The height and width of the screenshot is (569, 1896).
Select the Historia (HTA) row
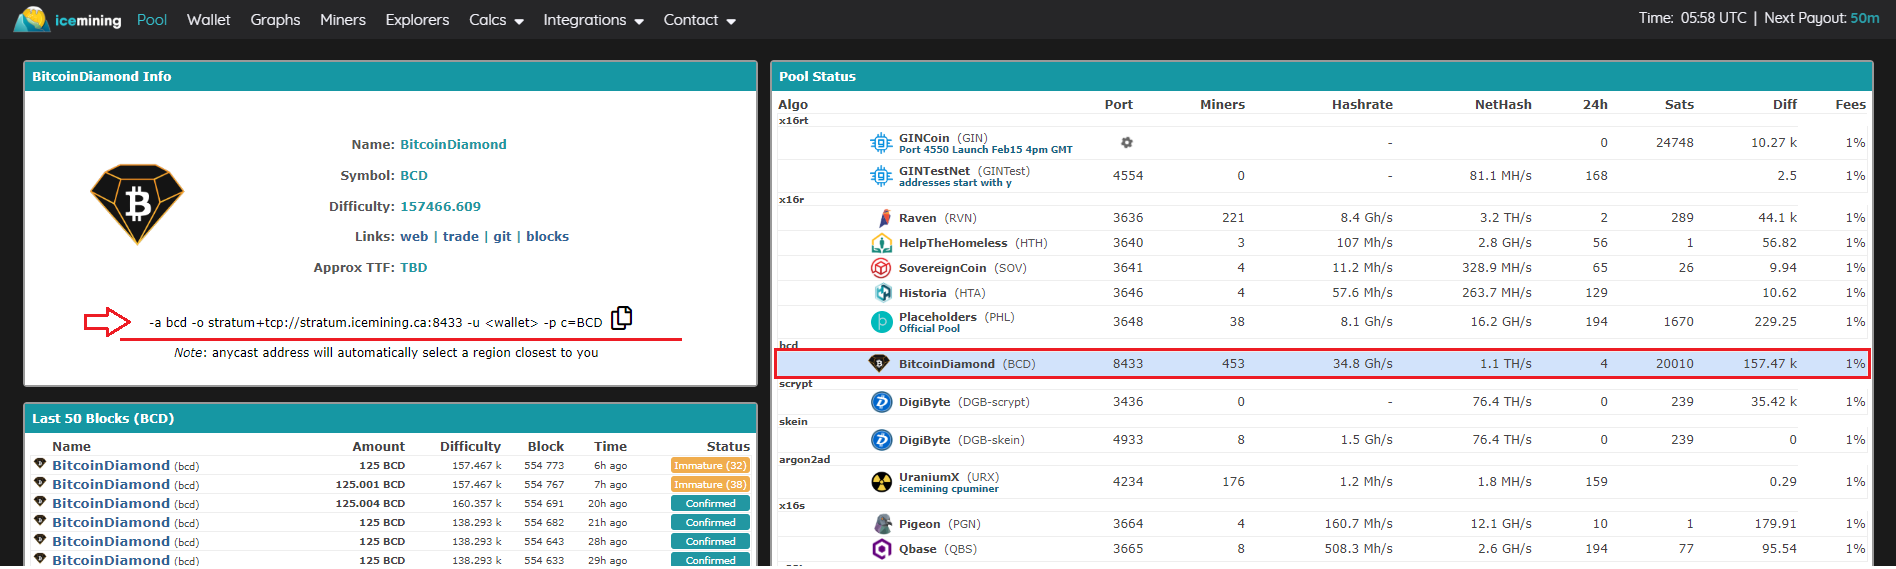1322,293
